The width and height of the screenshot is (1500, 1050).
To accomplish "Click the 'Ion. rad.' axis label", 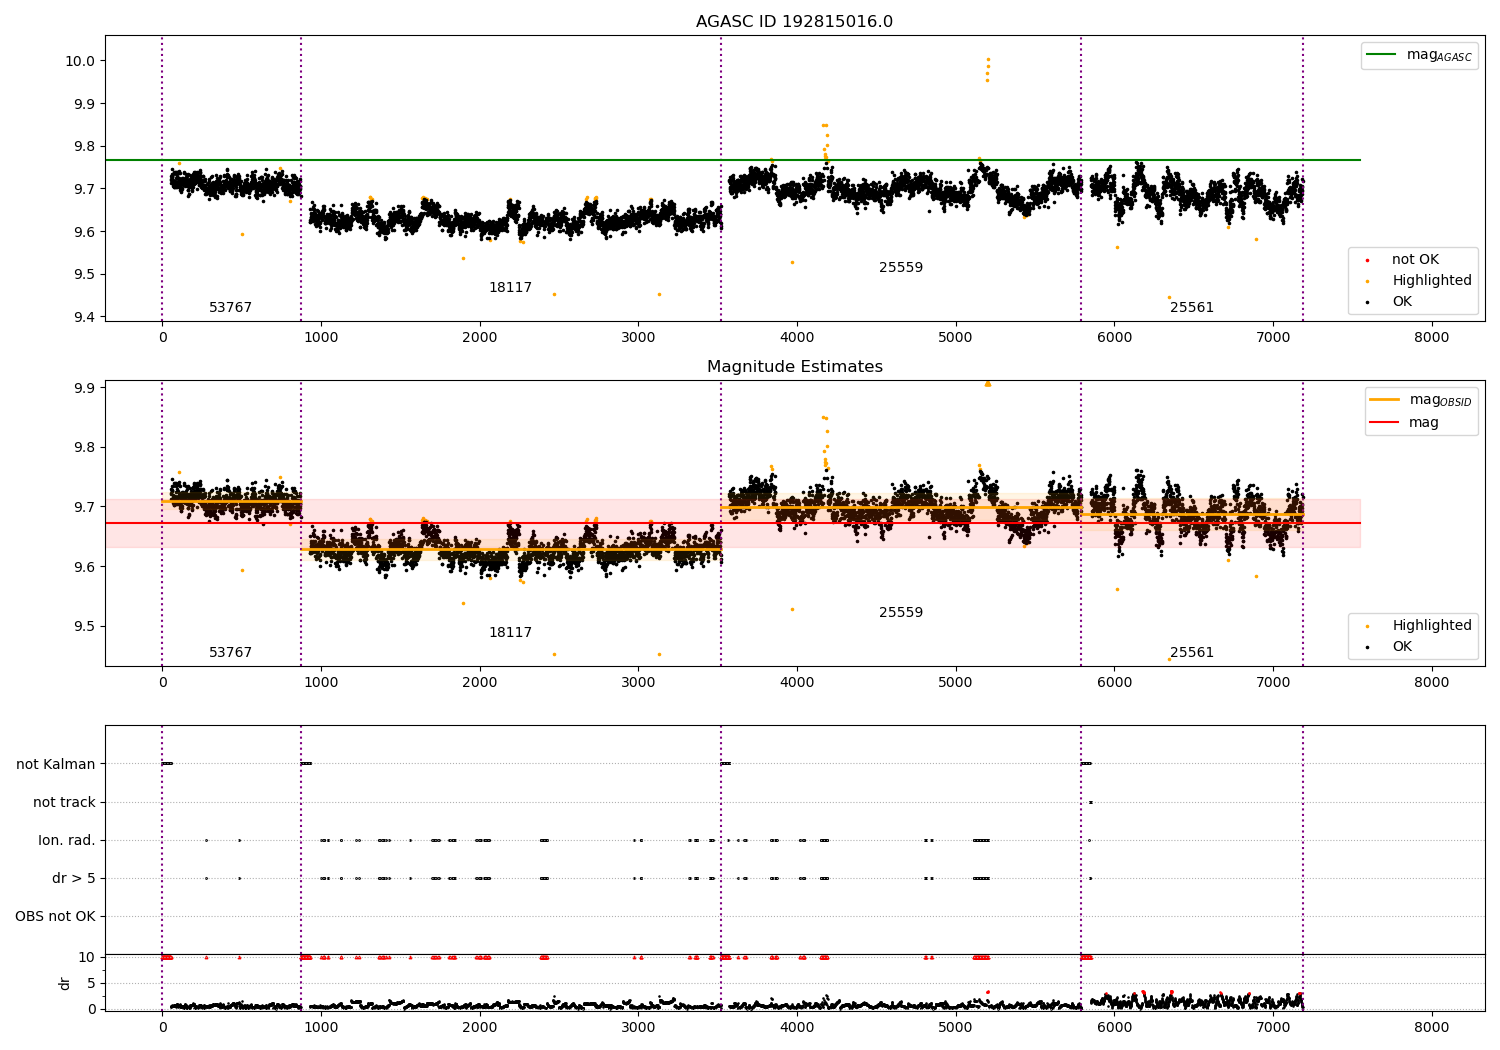I will (67, 841).
